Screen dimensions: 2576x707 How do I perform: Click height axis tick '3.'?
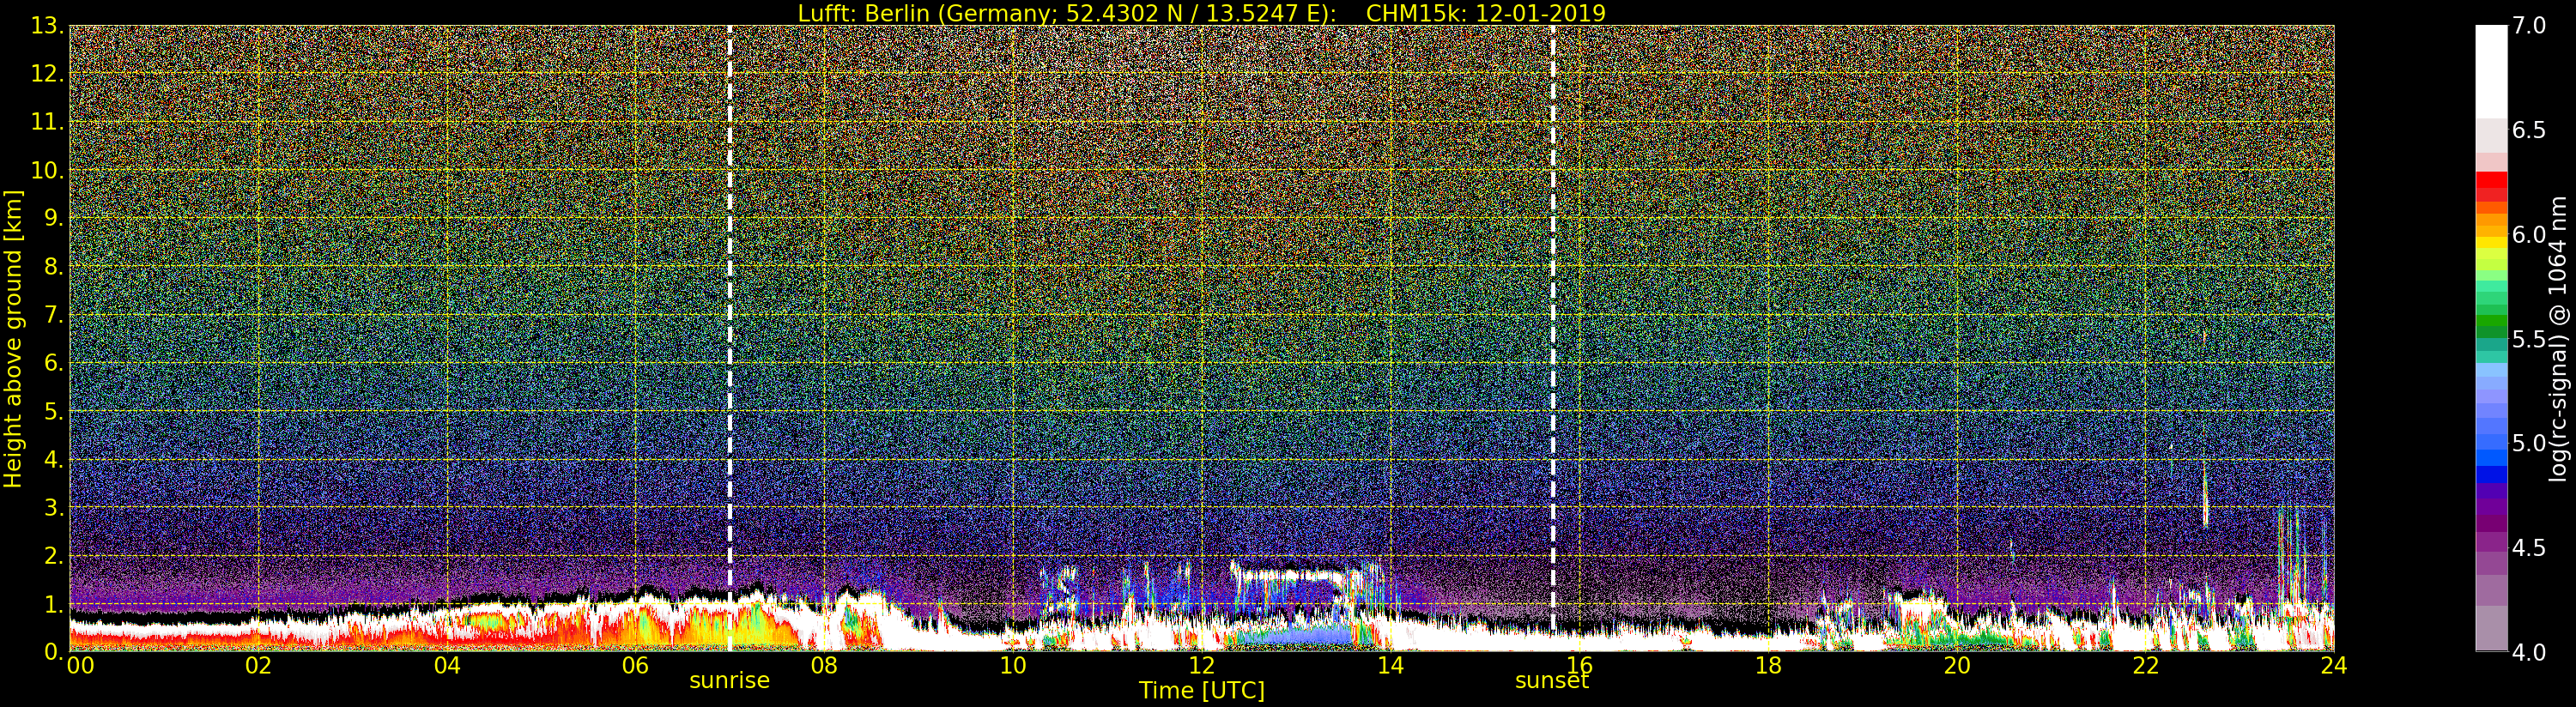pos(54,507)
